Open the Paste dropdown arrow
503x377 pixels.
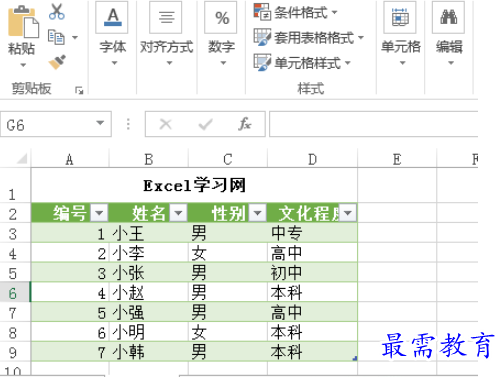click(x=23, y=65)
